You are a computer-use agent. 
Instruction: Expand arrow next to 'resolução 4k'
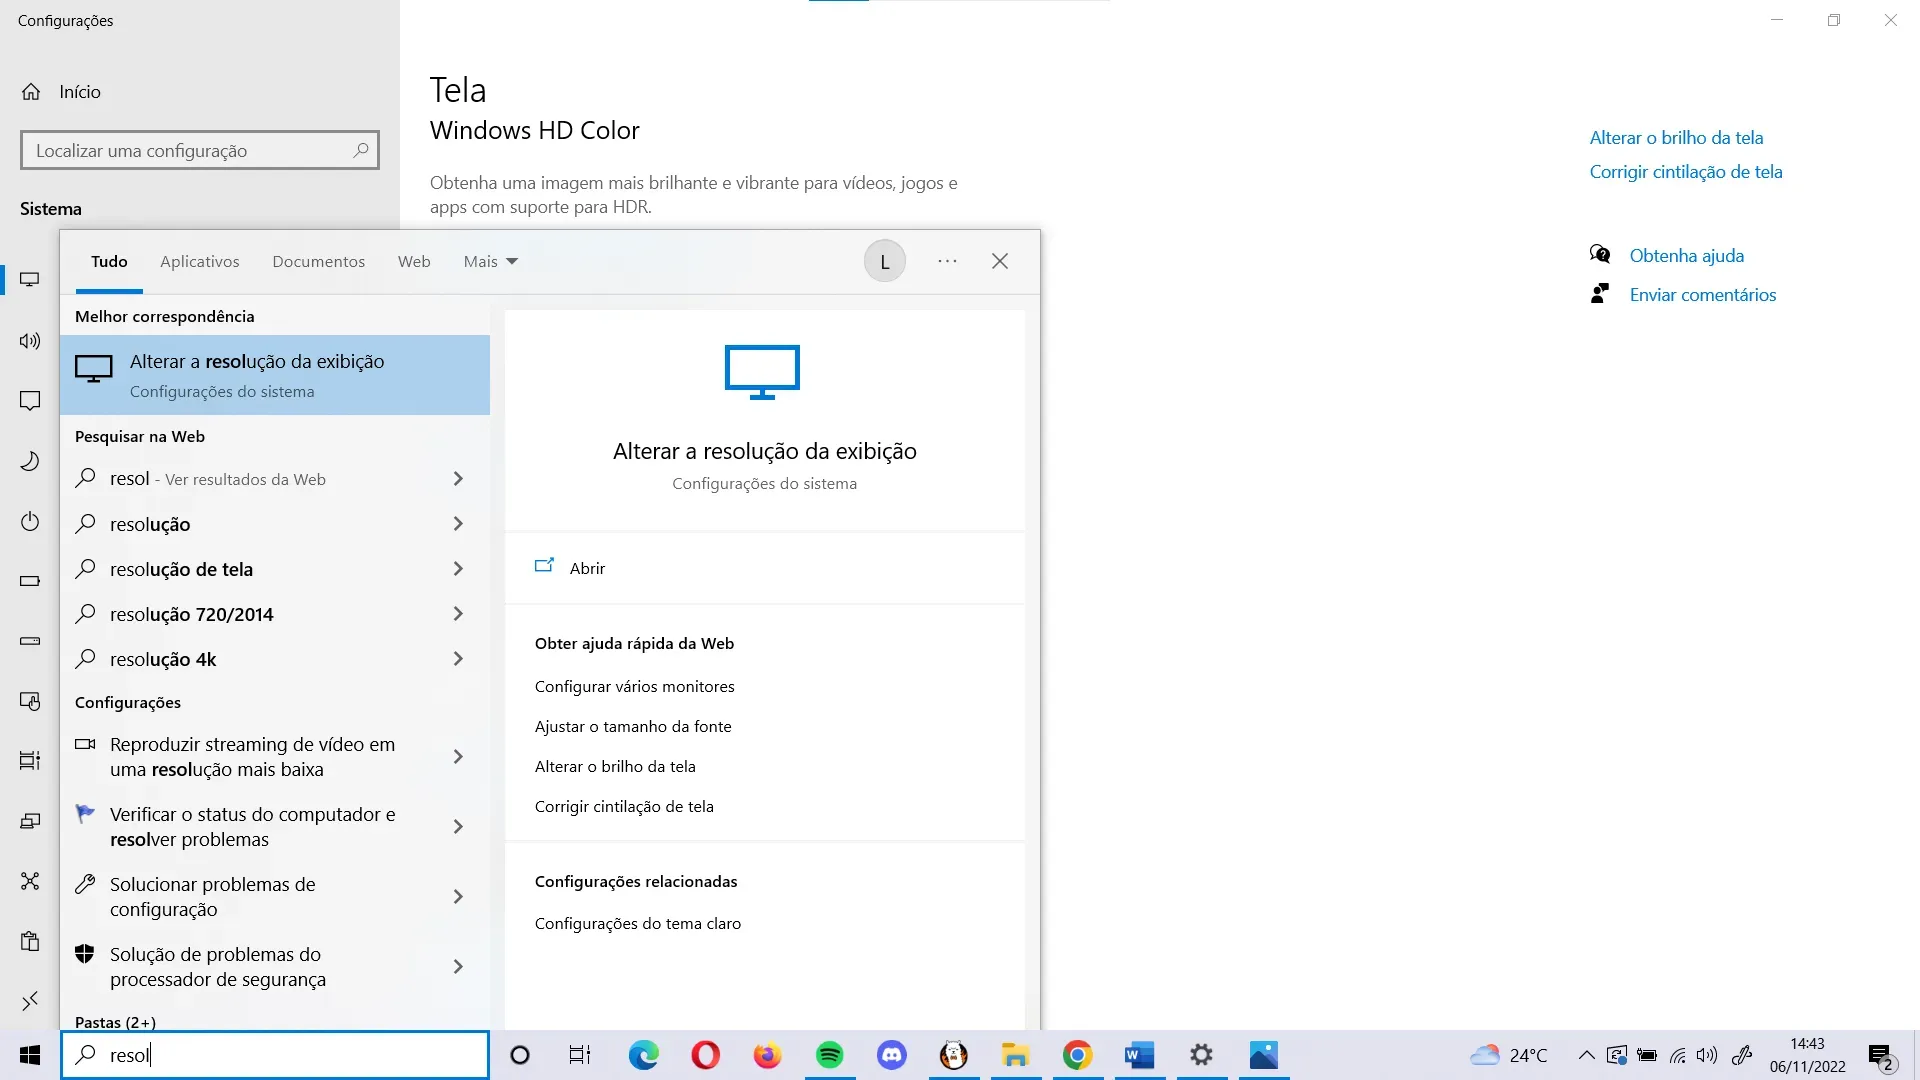(x=458, y=659)
